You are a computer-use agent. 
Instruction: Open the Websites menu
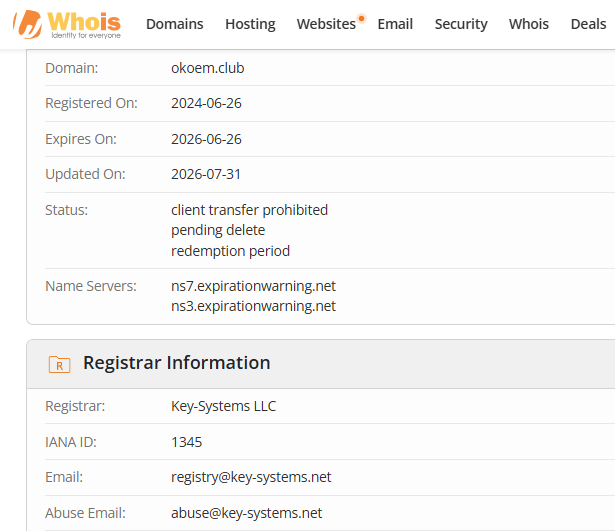pos(326,24)
